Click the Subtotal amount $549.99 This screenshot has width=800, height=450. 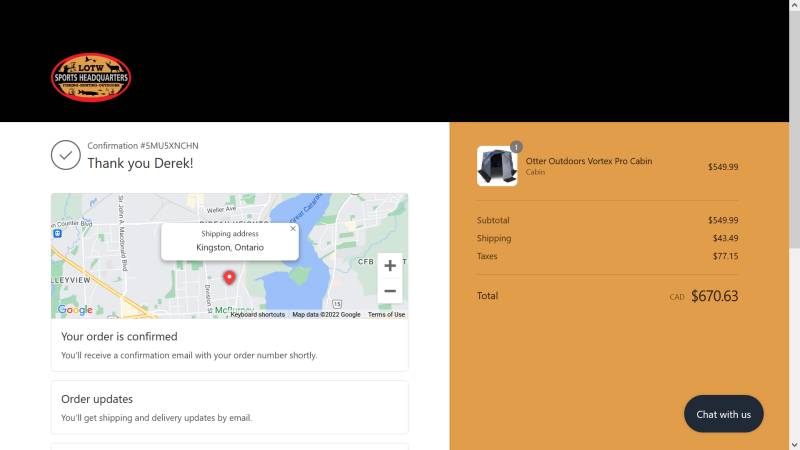coord(723,220)
